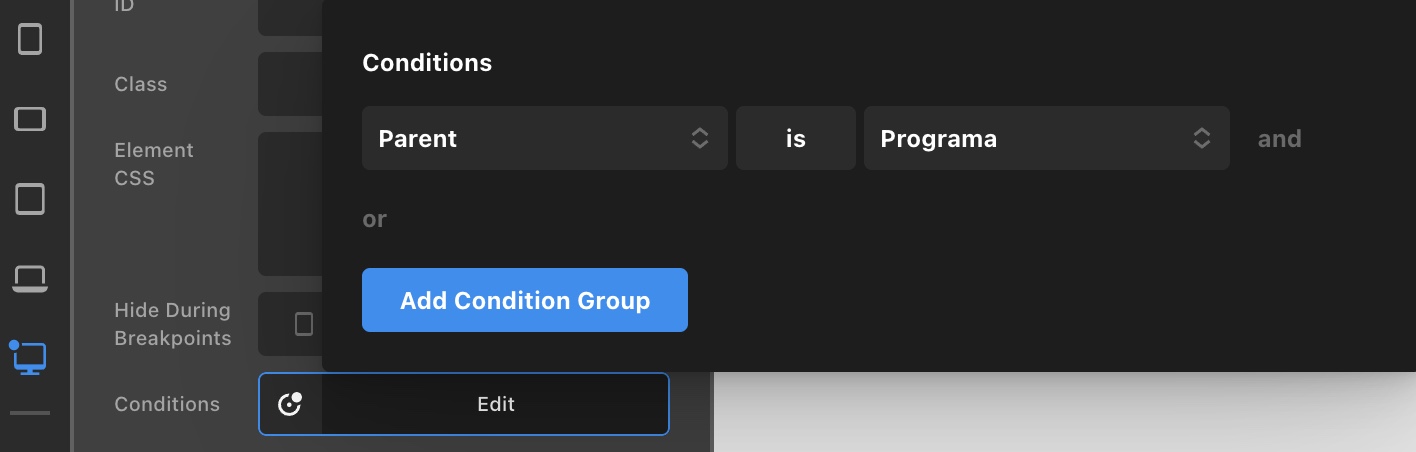Toggle hide on mobile in Hide During Breakpoints
1416x452 pixels.
[x=303, y=324]
